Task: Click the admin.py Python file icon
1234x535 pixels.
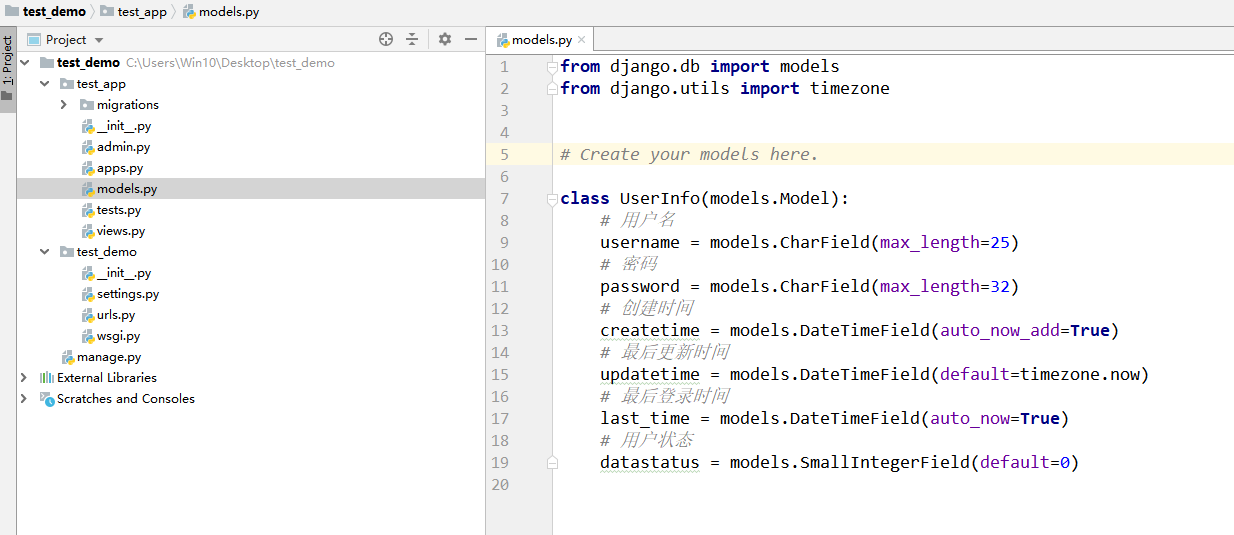Action: [x=87, y=147]
